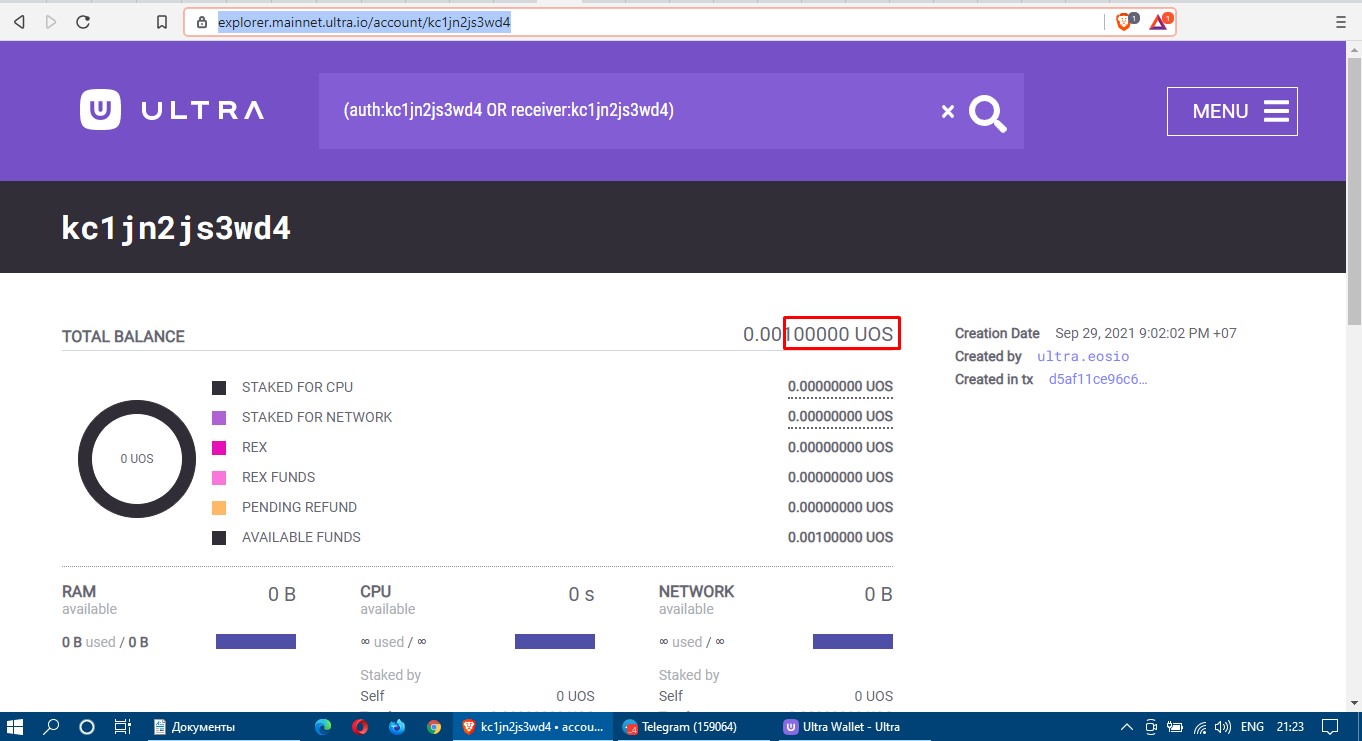The image size is (1362, 741).
Task: Click the Staked for CPU color swatch
Action: pos(219,387)
